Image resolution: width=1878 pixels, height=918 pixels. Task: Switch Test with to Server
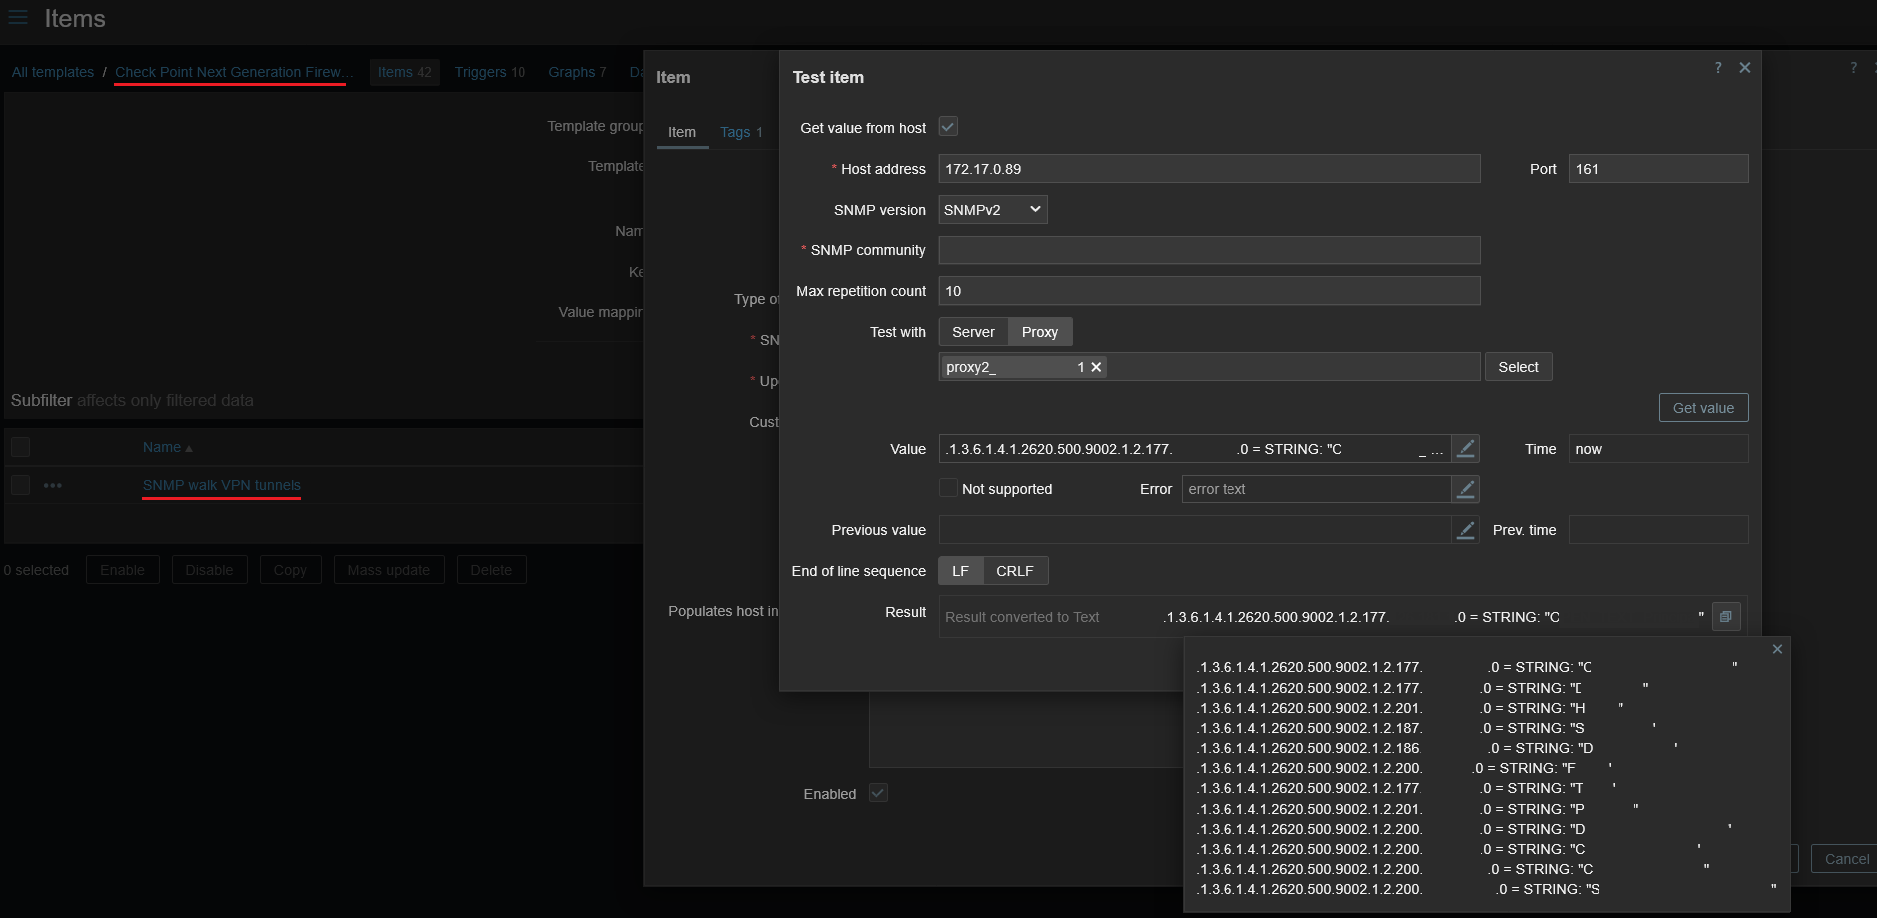pyautogui.click(x=972, y=332)
